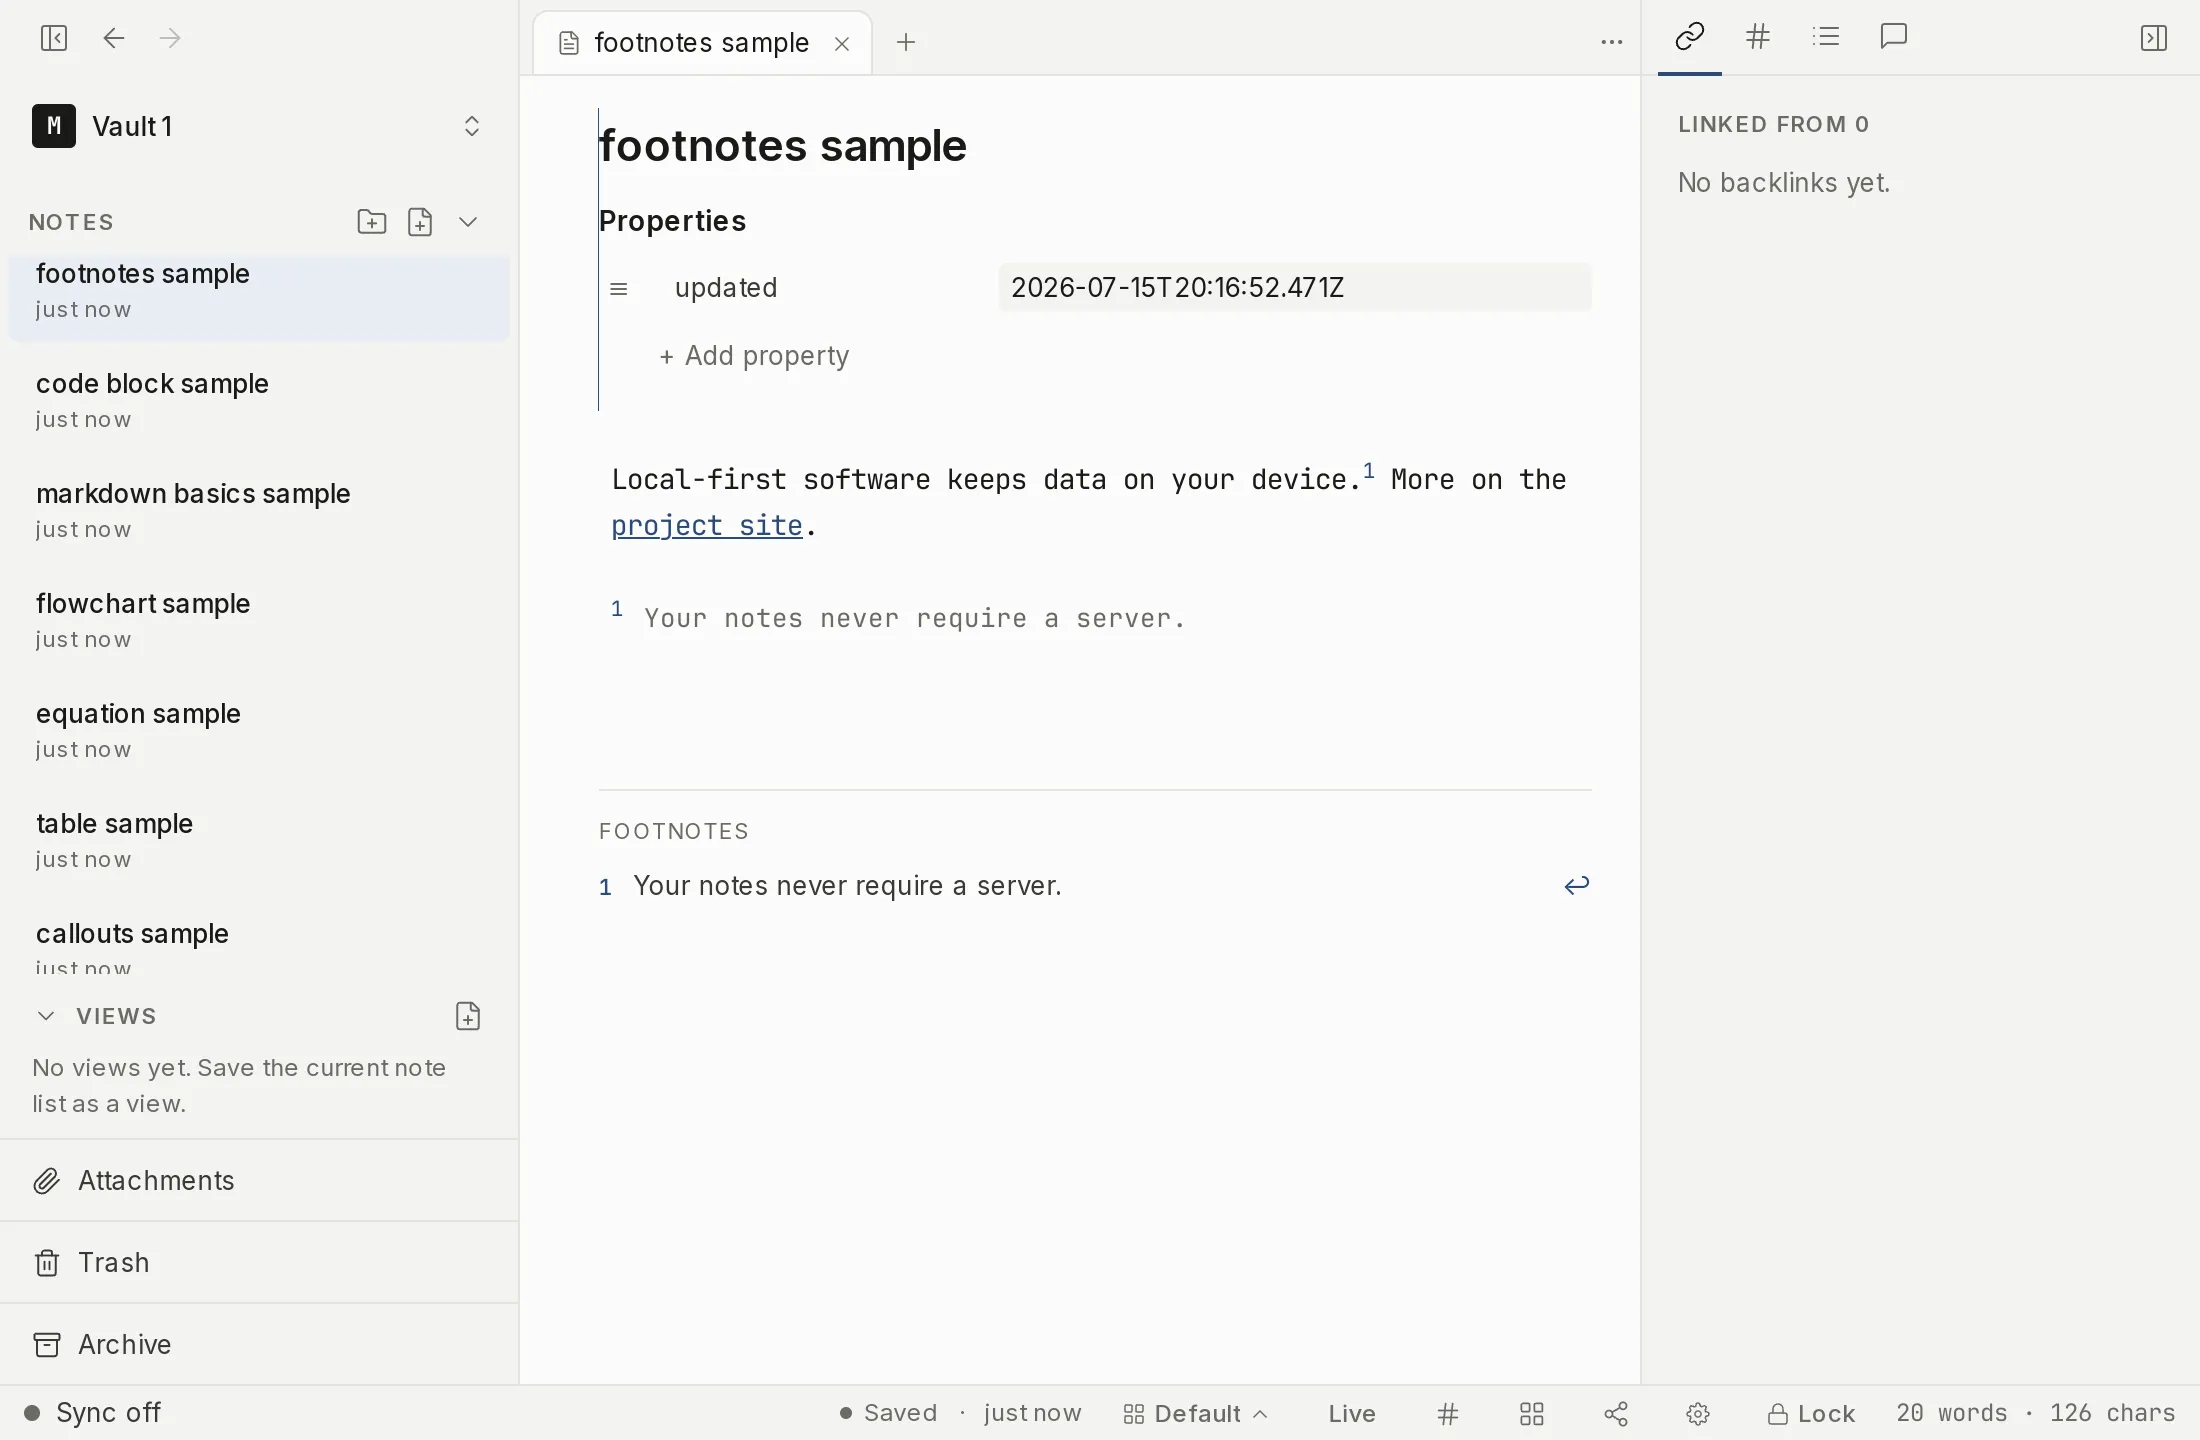Collapse the right sidebar panel

pos(2154,38)
